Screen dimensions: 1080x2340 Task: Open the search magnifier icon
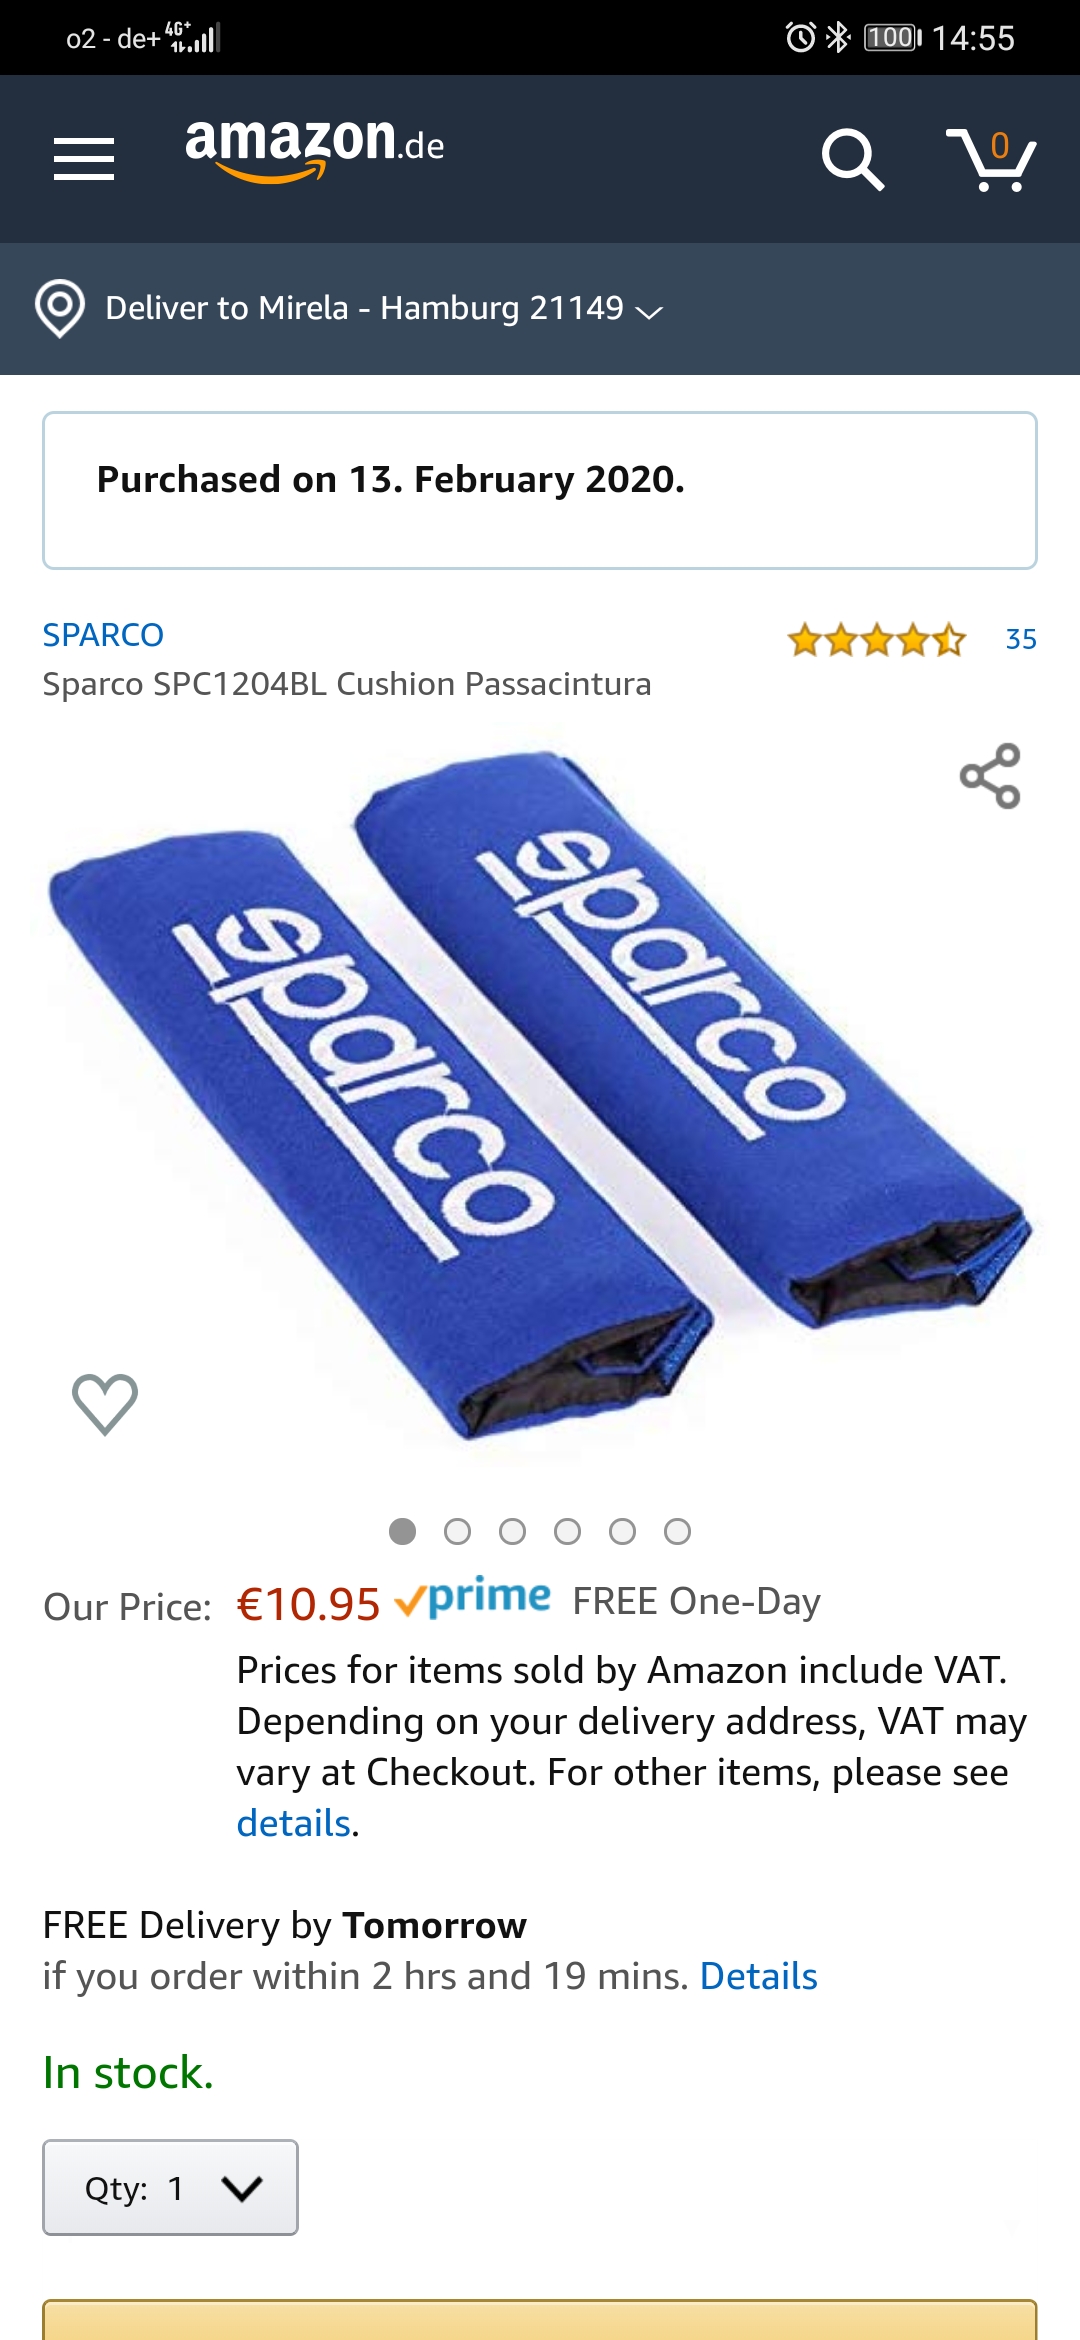[853, 159]
